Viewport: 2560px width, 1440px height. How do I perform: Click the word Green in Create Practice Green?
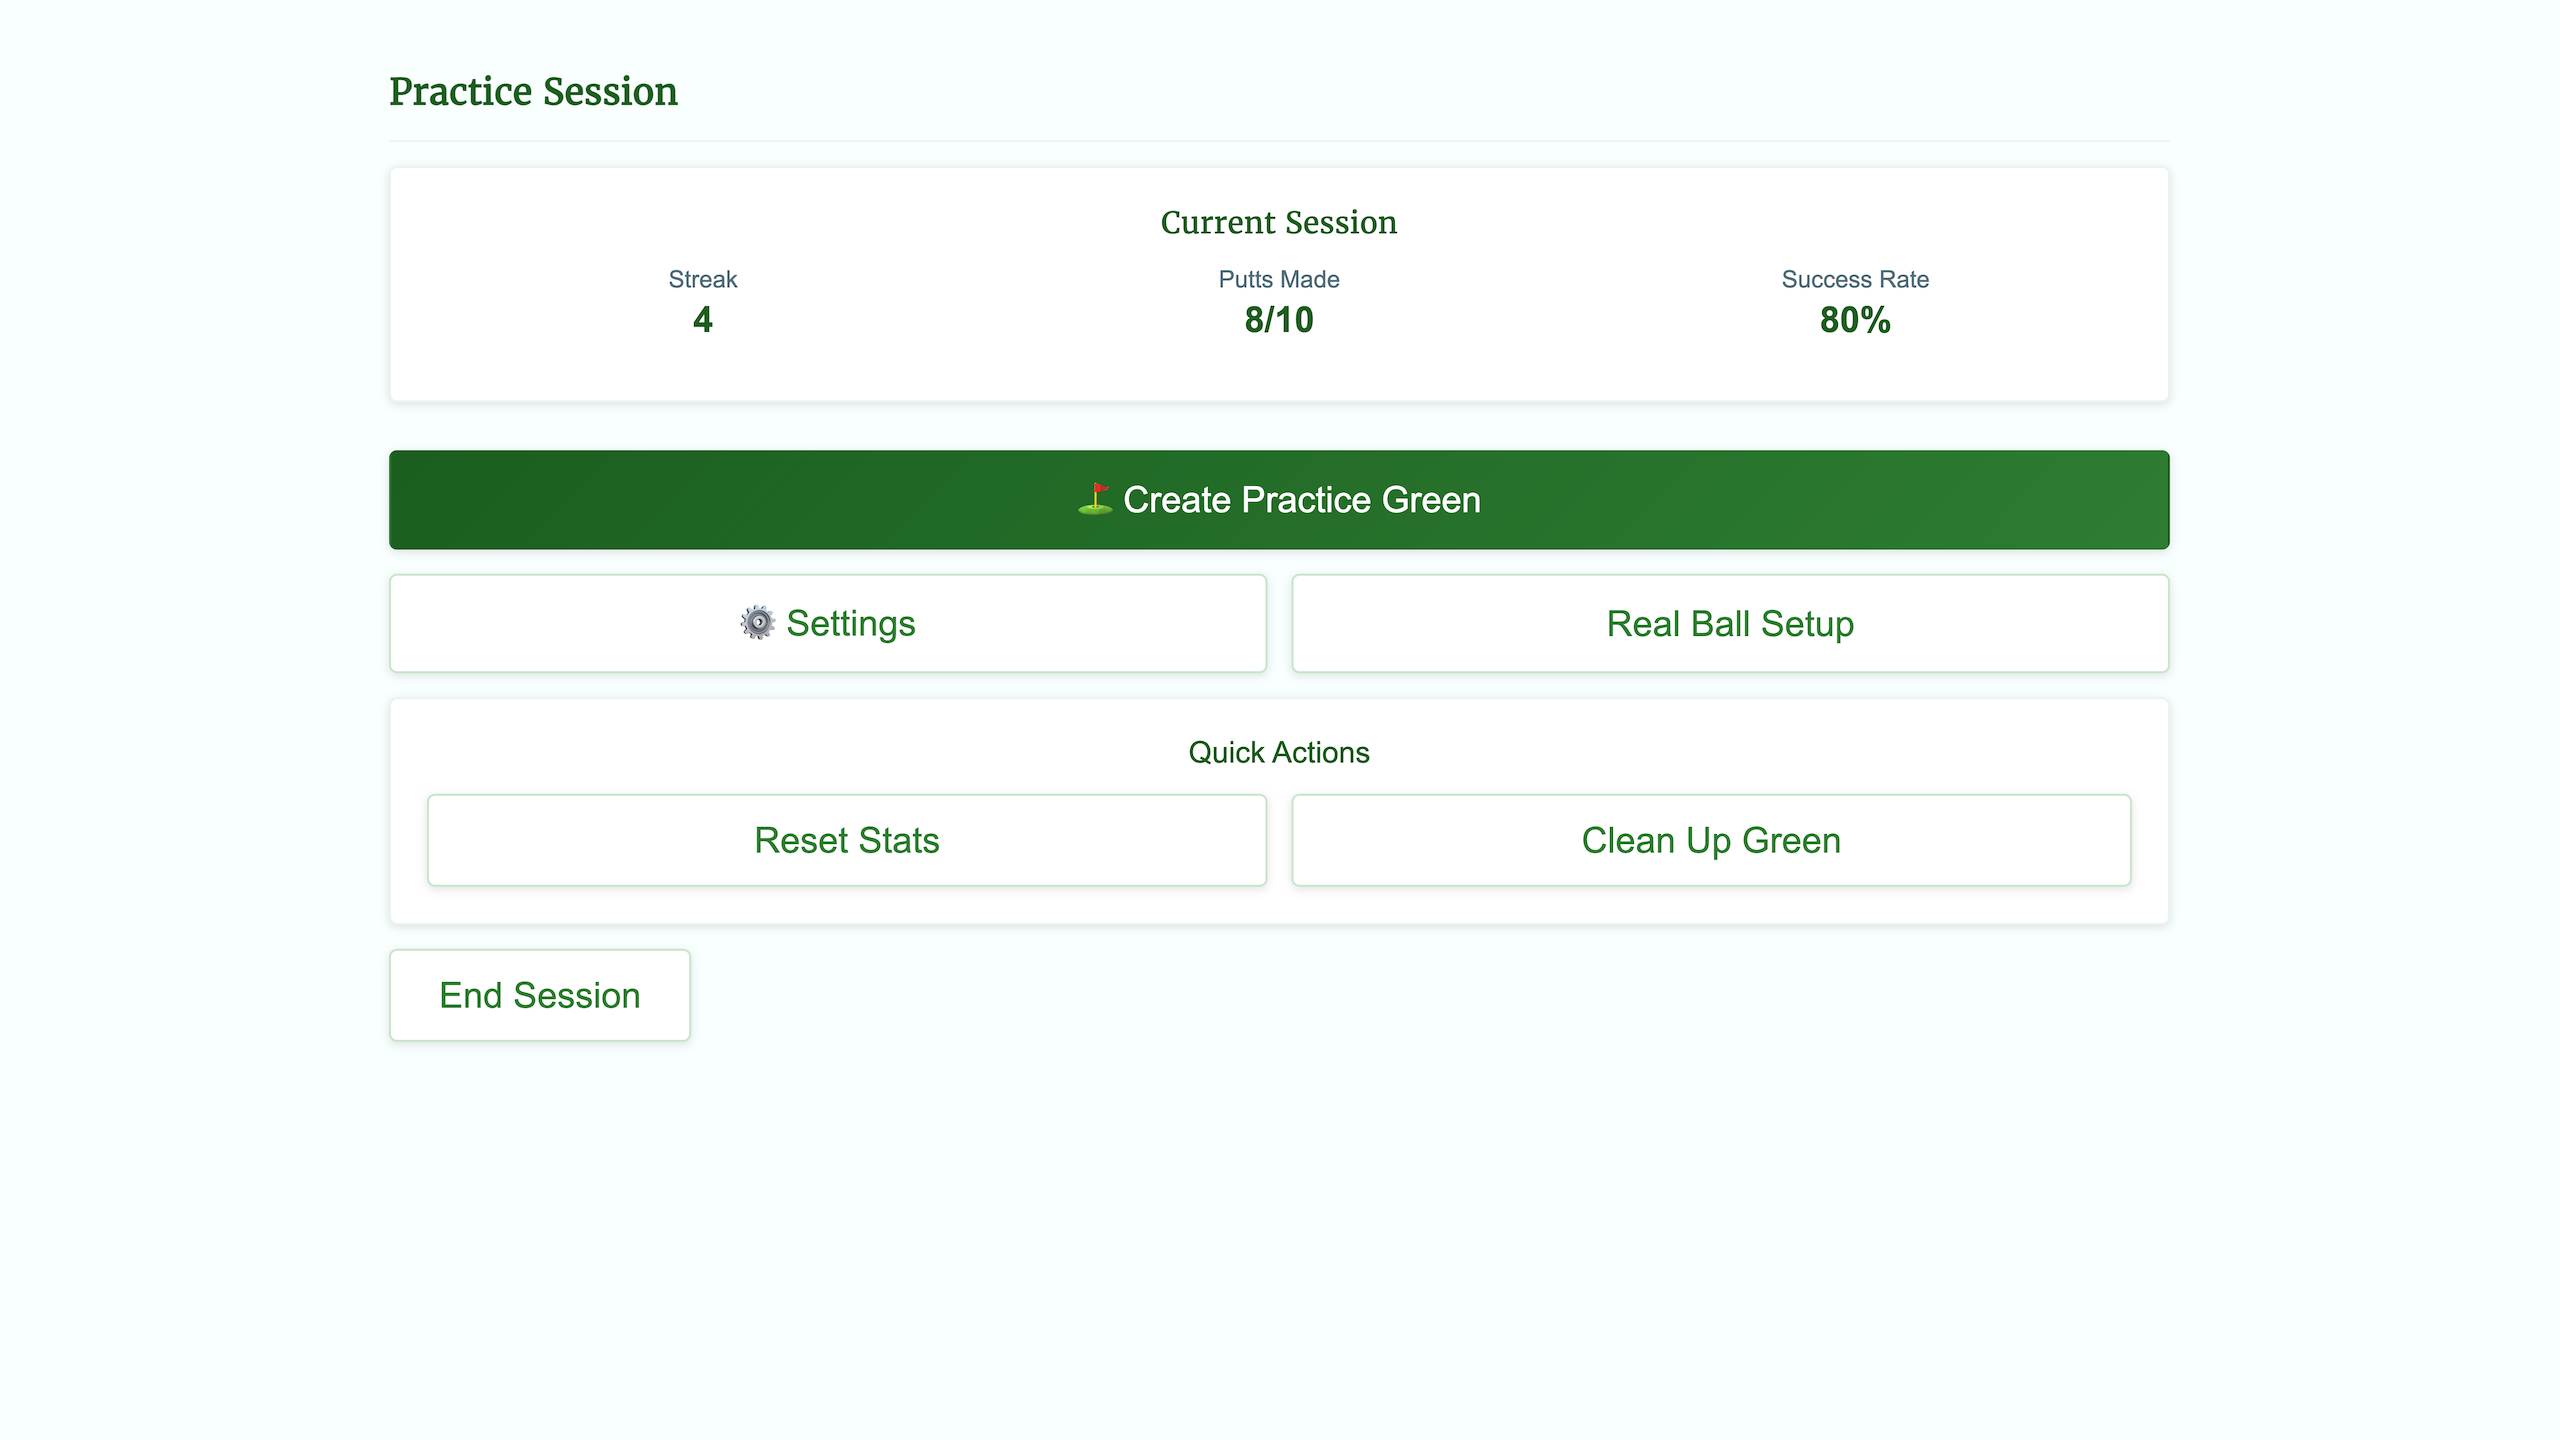(x=1430, y=499)
